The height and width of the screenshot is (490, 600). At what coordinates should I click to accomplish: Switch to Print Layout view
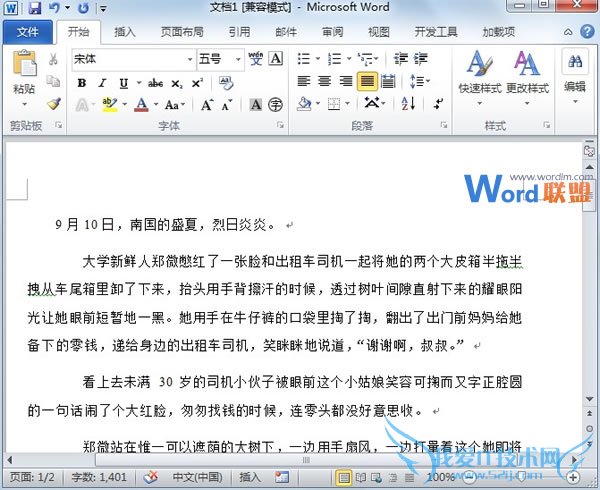click(344, 477)
